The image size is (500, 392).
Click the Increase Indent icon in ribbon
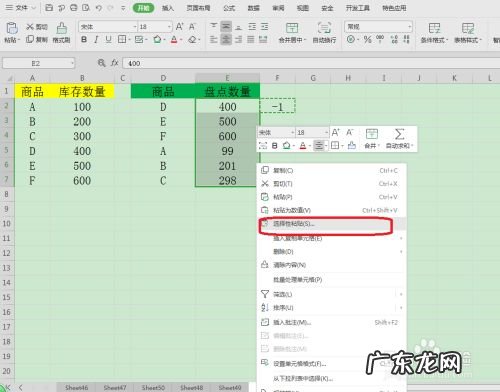[264, 27]
